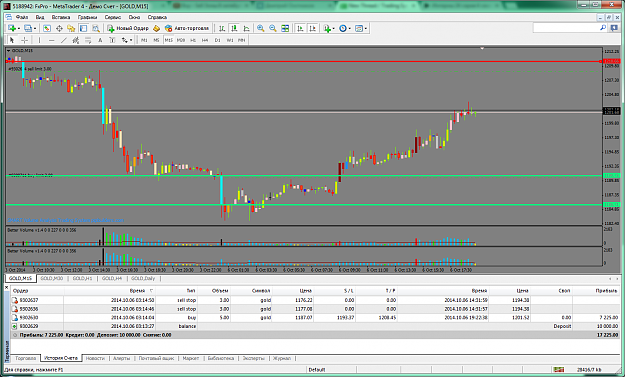Open the Вставка menu

click(61, 17)
